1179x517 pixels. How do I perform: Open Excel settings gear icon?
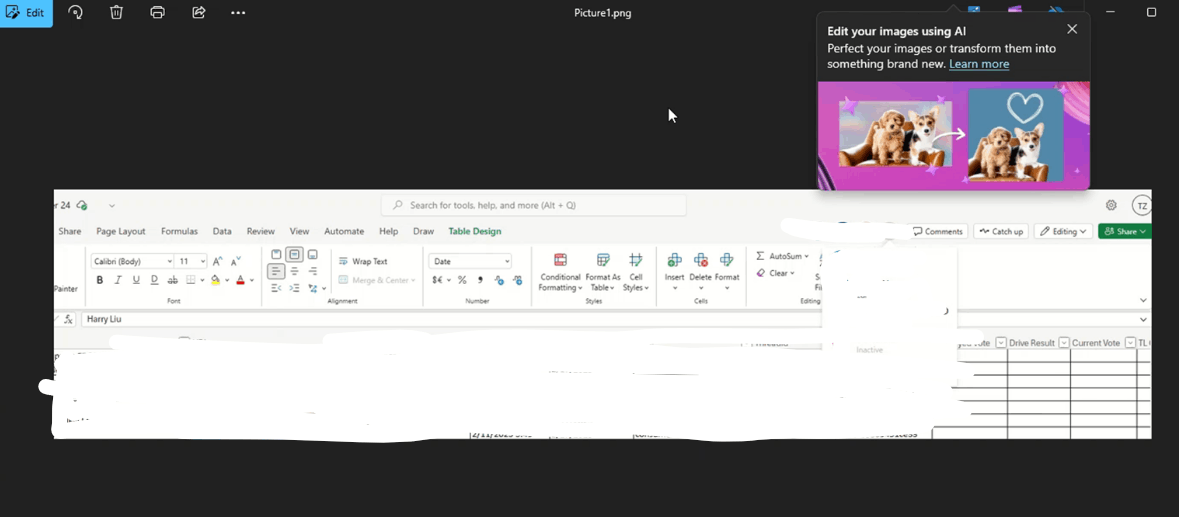1111,205
